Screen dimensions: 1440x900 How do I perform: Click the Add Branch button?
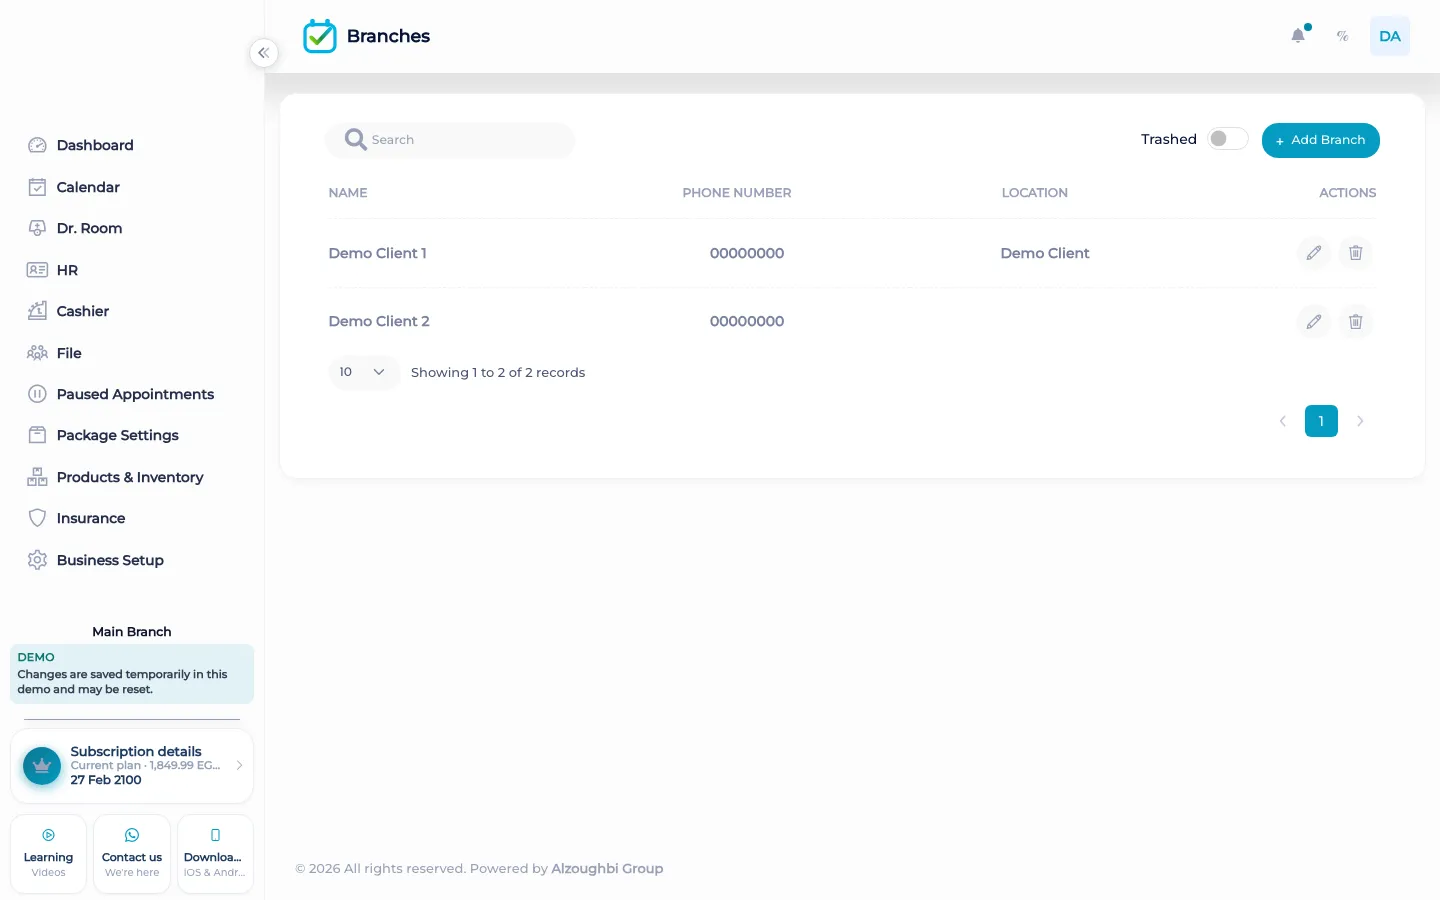click(x=1320, y=140)
